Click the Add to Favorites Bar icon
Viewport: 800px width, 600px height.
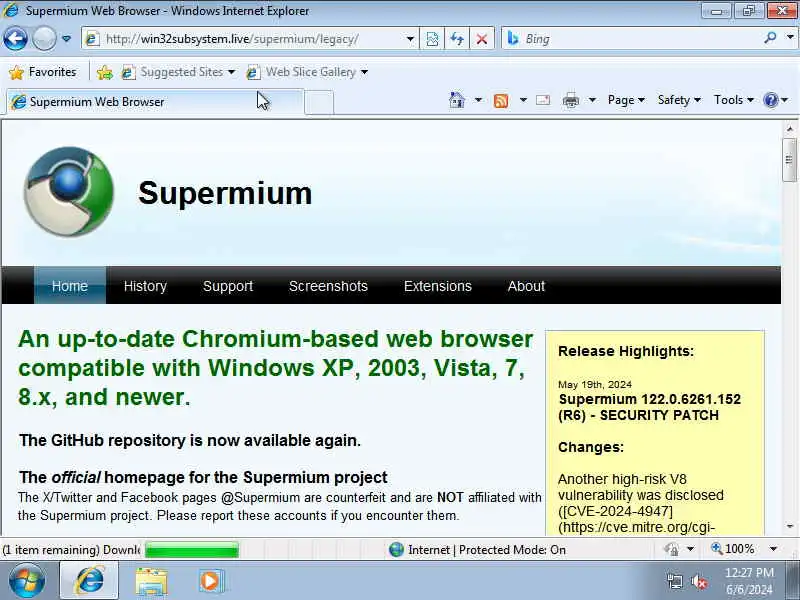[x=105, y=72]
